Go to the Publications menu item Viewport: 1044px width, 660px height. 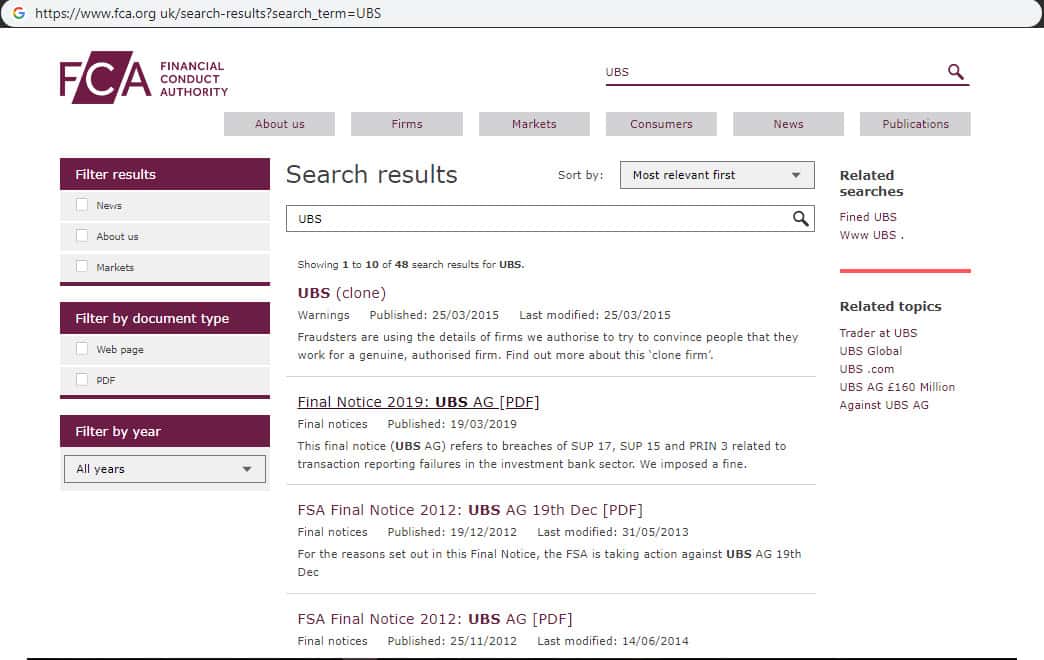pos(915,124)
